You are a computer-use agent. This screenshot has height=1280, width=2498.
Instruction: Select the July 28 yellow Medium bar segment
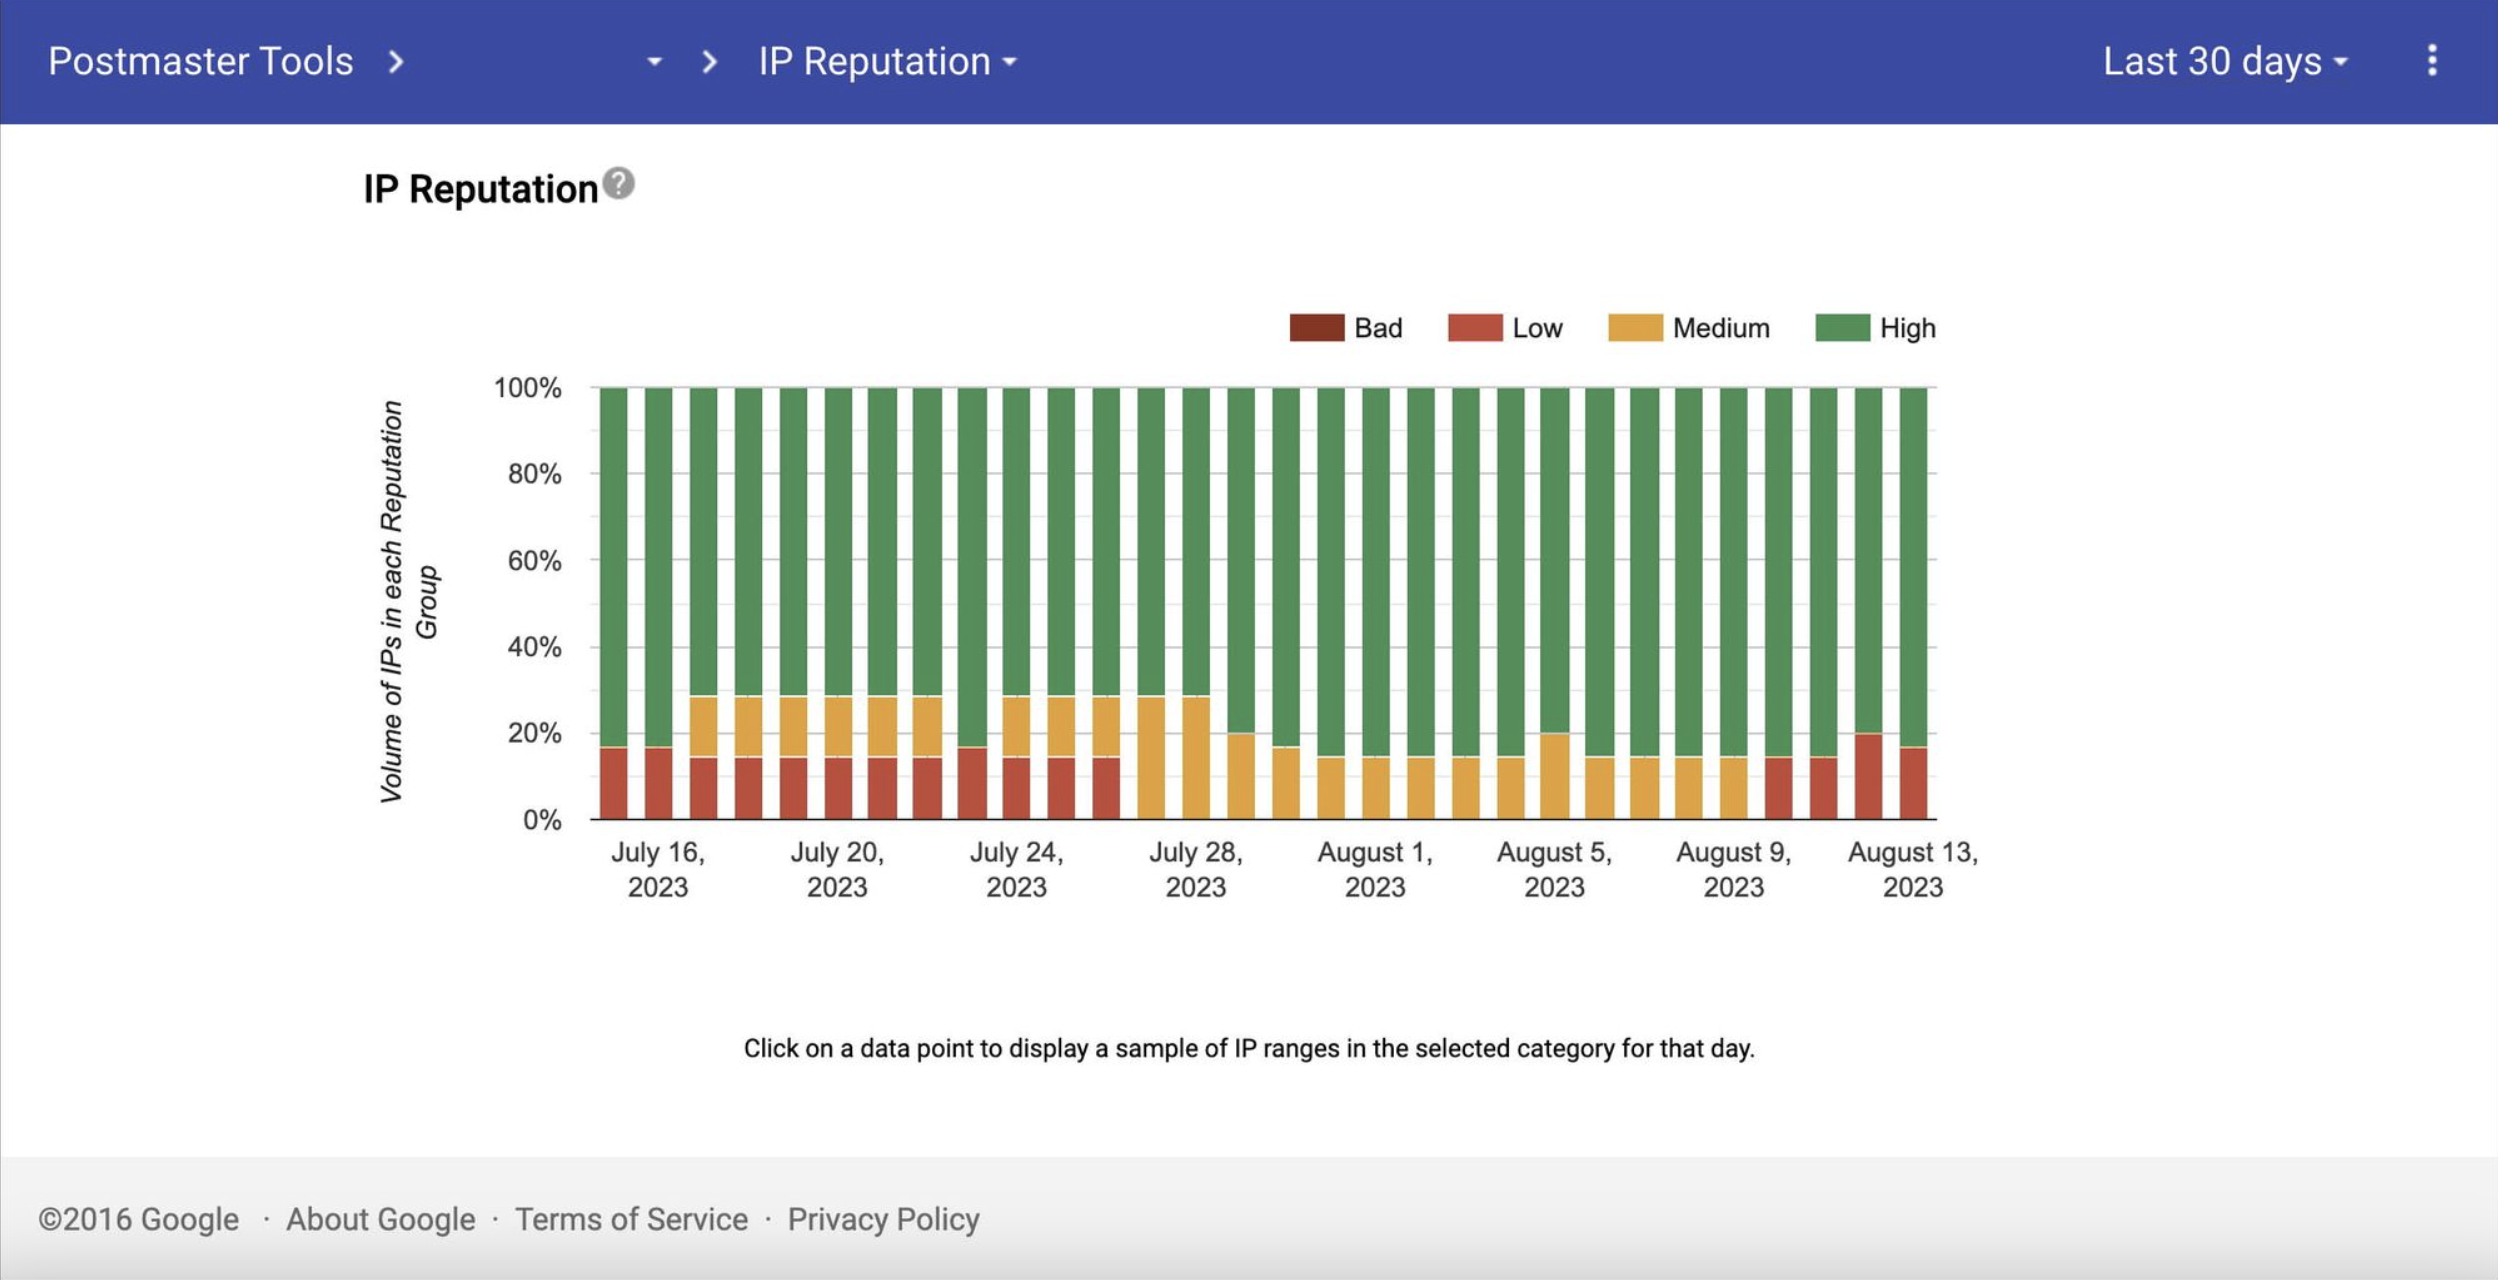point(1196,757)
